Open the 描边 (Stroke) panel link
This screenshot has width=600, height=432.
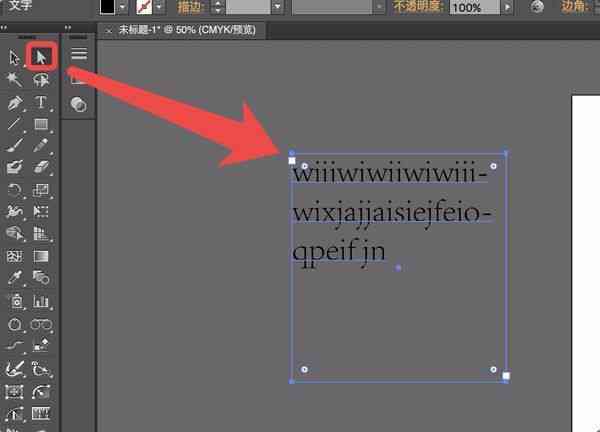(x=189, y=7)
